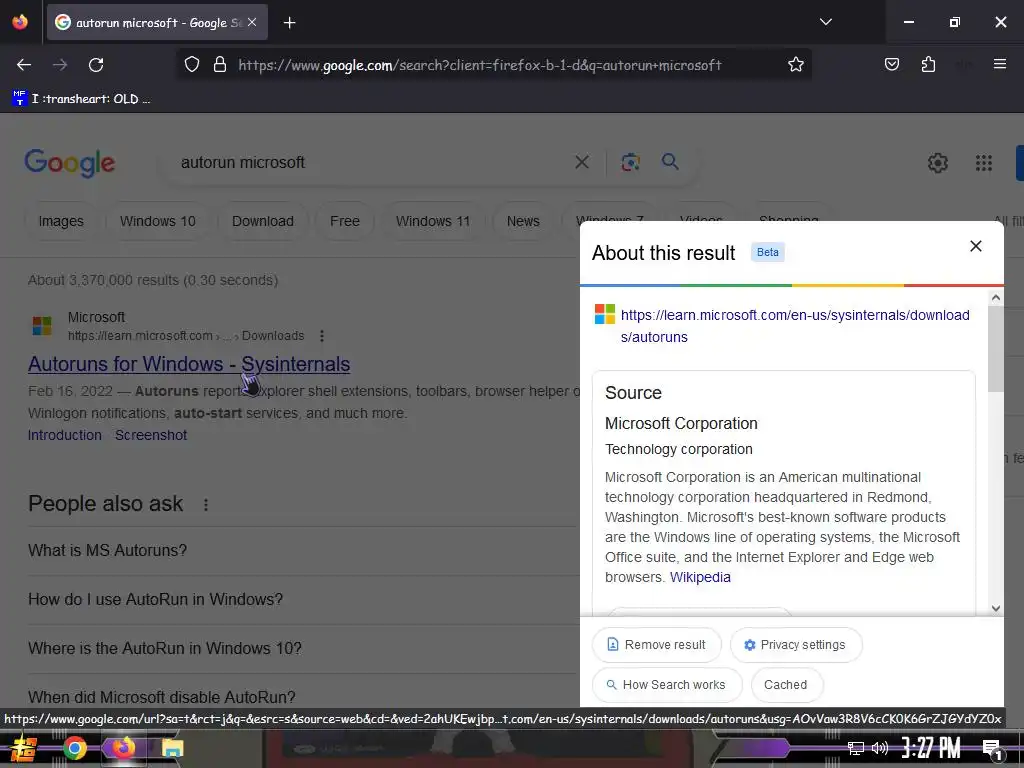Go back with the browser back arrow

[x=24, y=65]
